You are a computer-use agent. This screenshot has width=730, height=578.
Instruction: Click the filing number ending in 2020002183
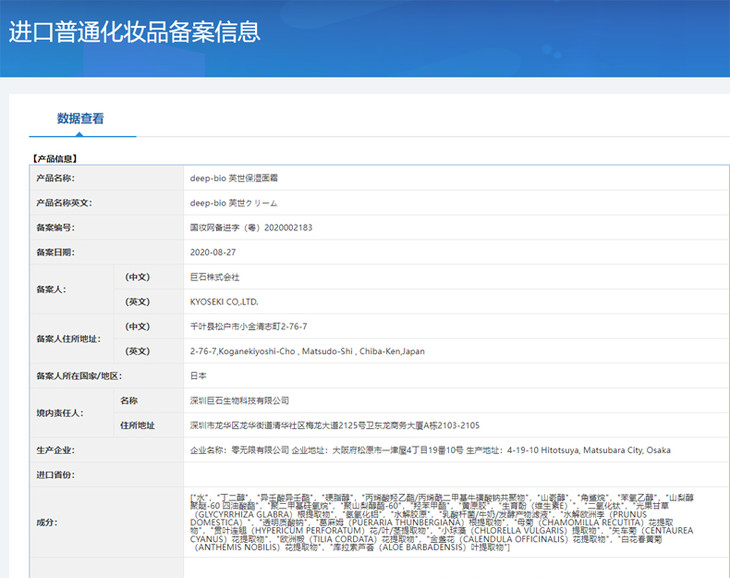(x=251, y=228)
